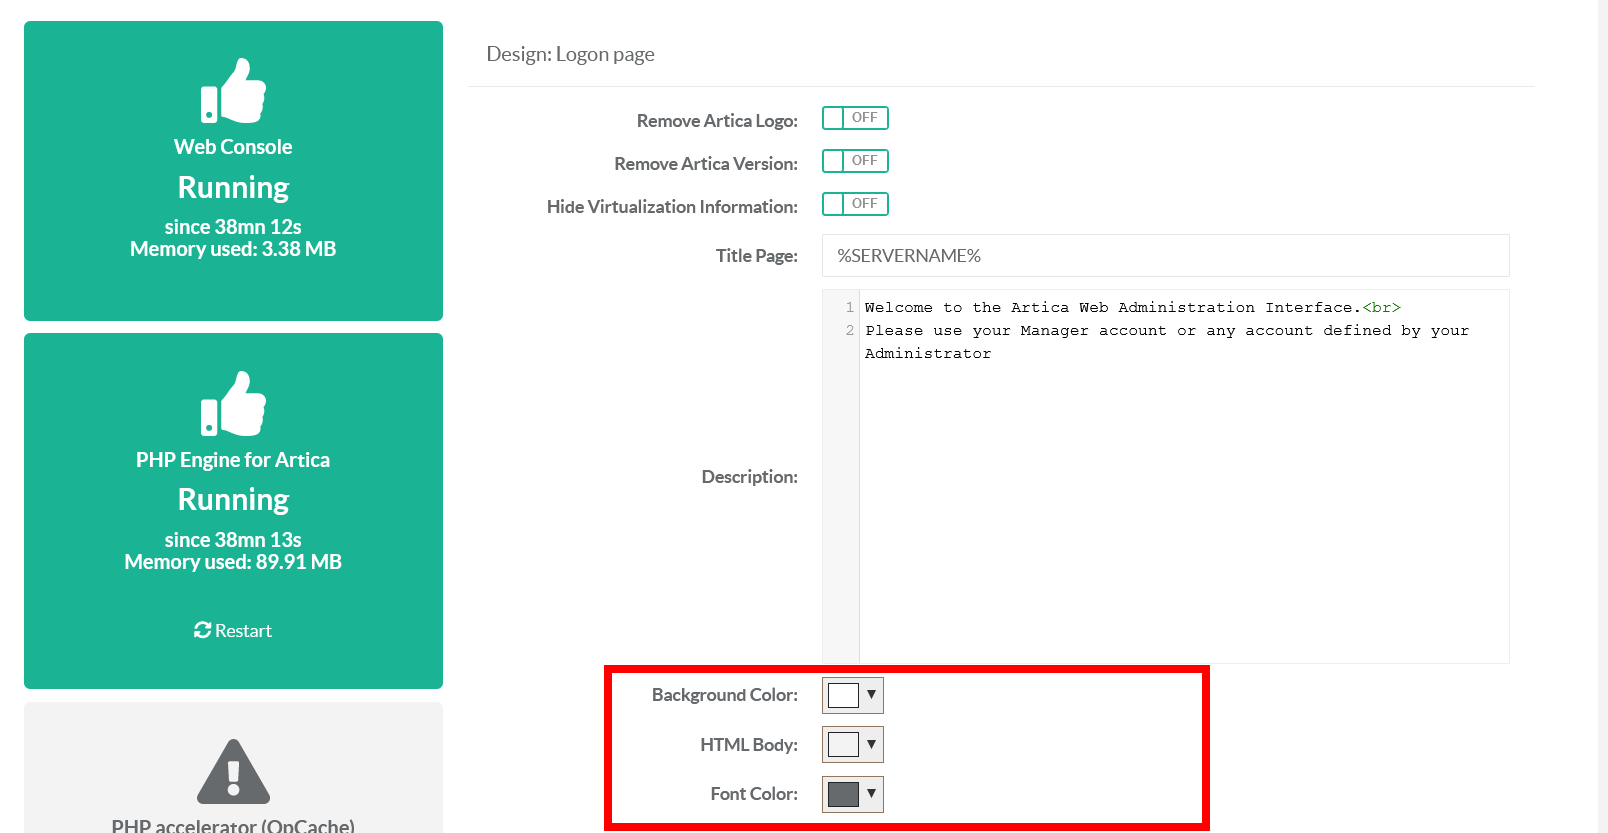Click the PHP accelerator warning triangle icon

click(x=233, y=772)
